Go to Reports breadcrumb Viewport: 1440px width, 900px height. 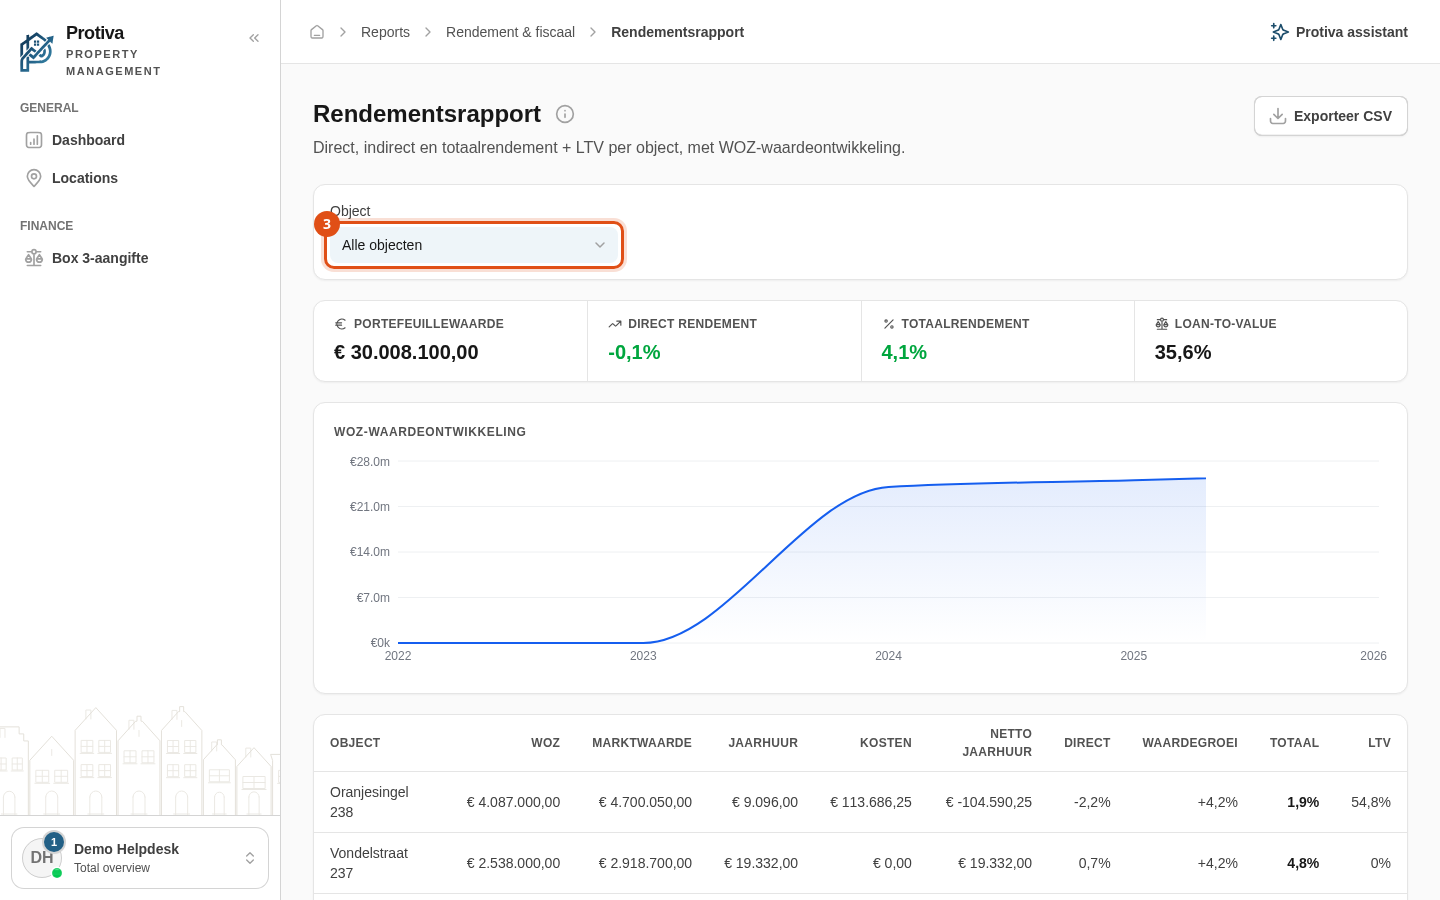(385, 32)
